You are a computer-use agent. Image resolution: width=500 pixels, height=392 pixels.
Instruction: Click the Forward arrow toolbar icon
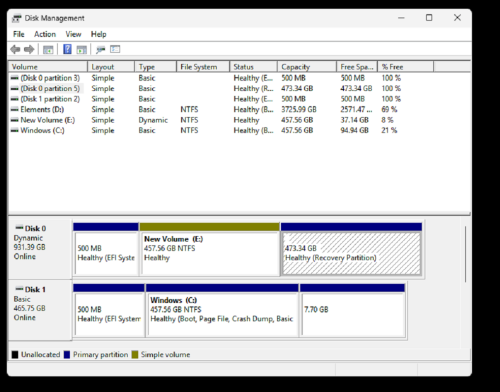click(29, 50)
